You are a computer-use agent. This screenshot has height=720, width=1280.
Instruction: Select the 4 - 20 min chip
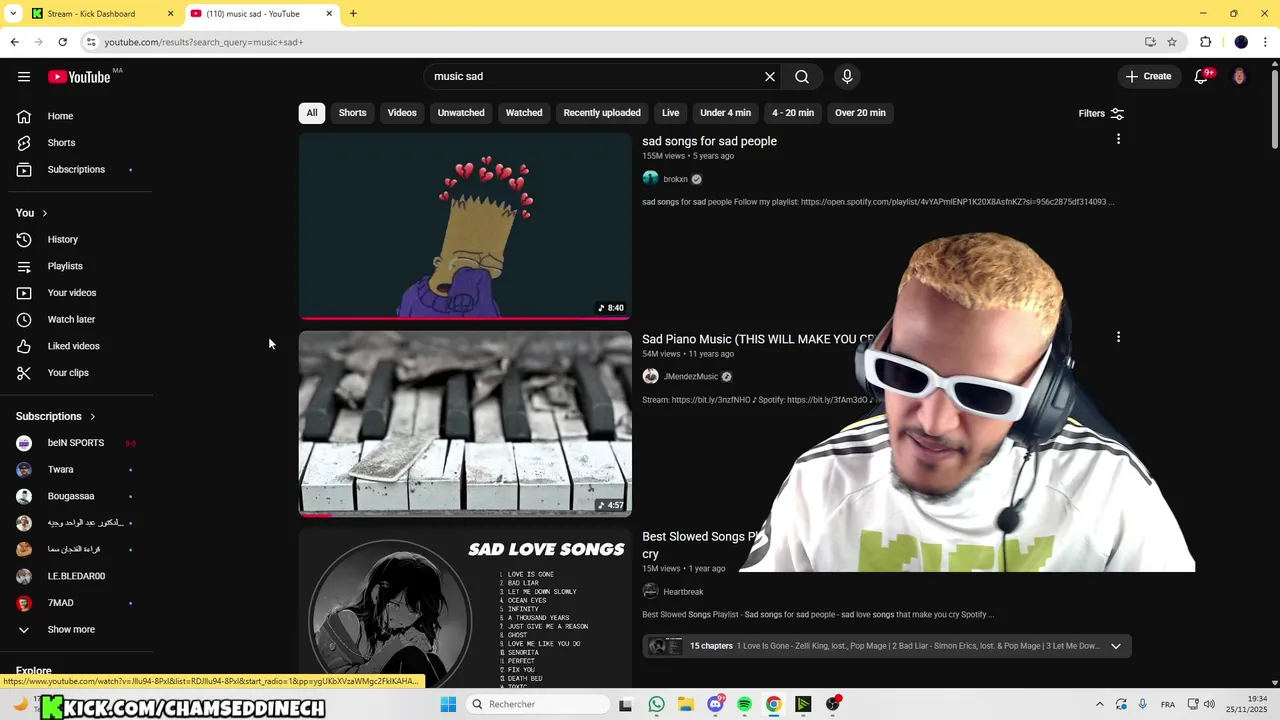tap(793, 113)
